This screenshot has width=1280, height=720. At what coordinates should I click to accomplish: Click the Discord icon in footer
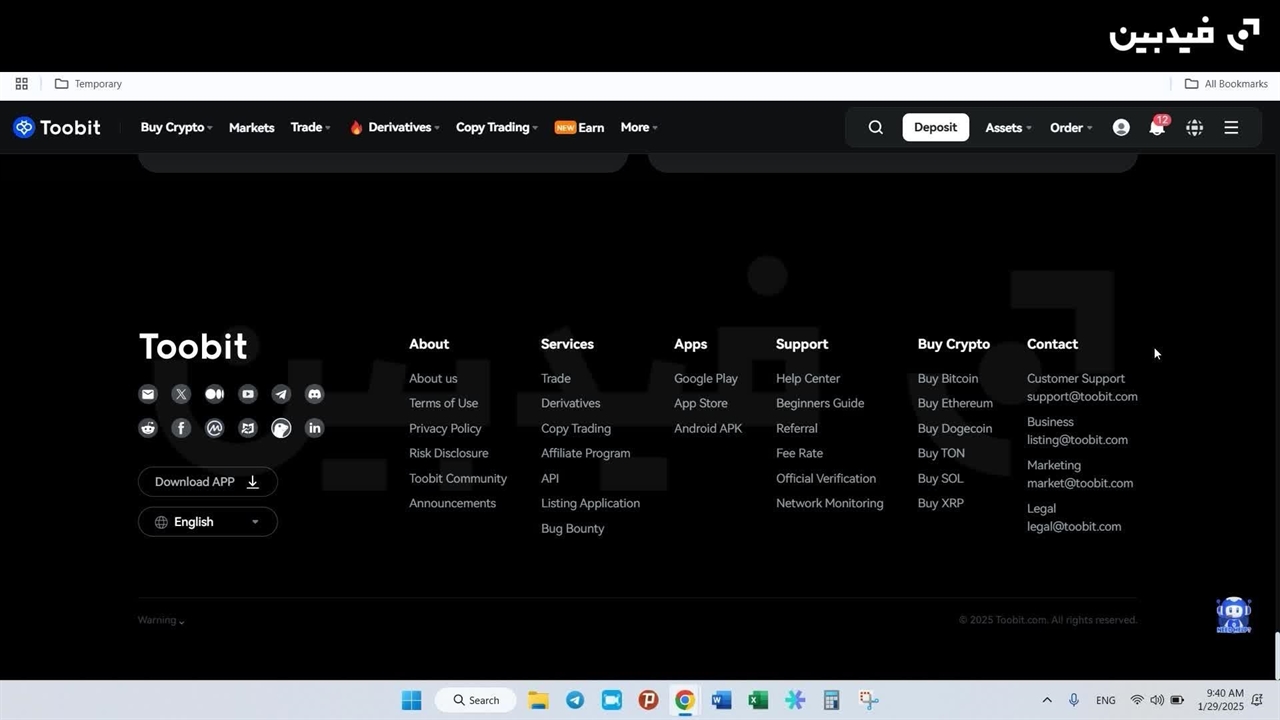tap(314, 395)
